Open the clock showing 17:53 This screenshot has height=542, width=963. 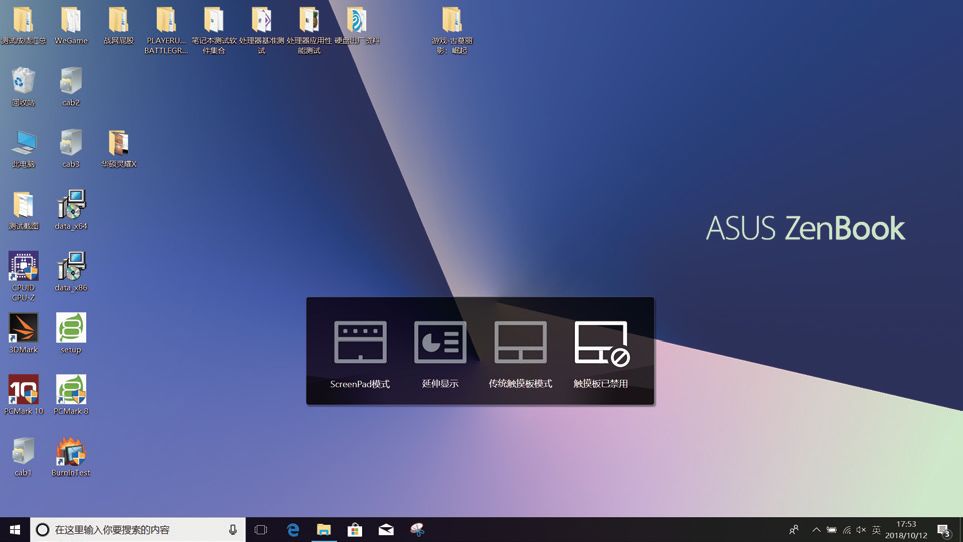906,530
